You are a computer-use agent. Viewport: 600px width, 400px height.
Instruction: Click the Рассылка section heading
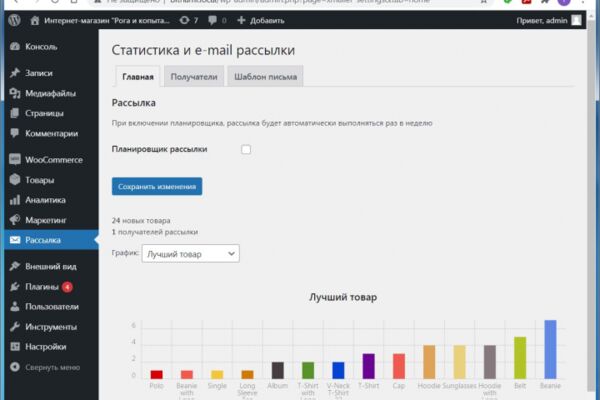tap(134, 103)
